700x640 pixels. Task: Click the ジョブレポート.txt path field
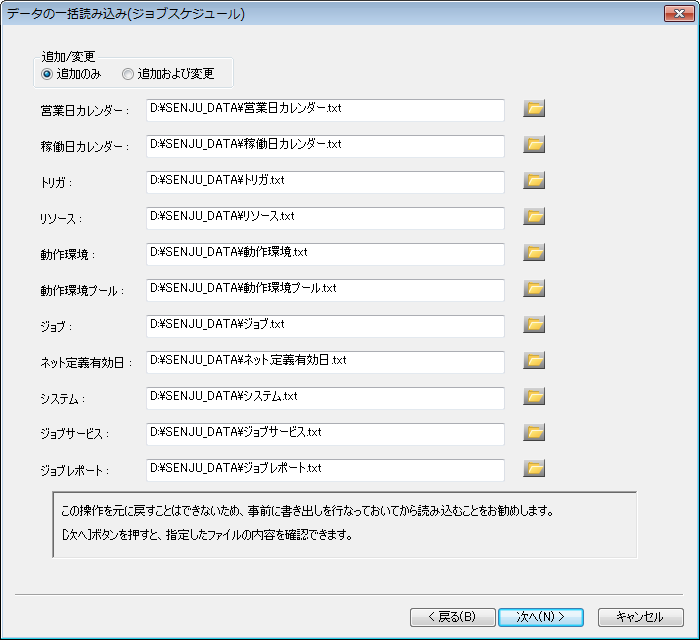[x=325, y=470]
